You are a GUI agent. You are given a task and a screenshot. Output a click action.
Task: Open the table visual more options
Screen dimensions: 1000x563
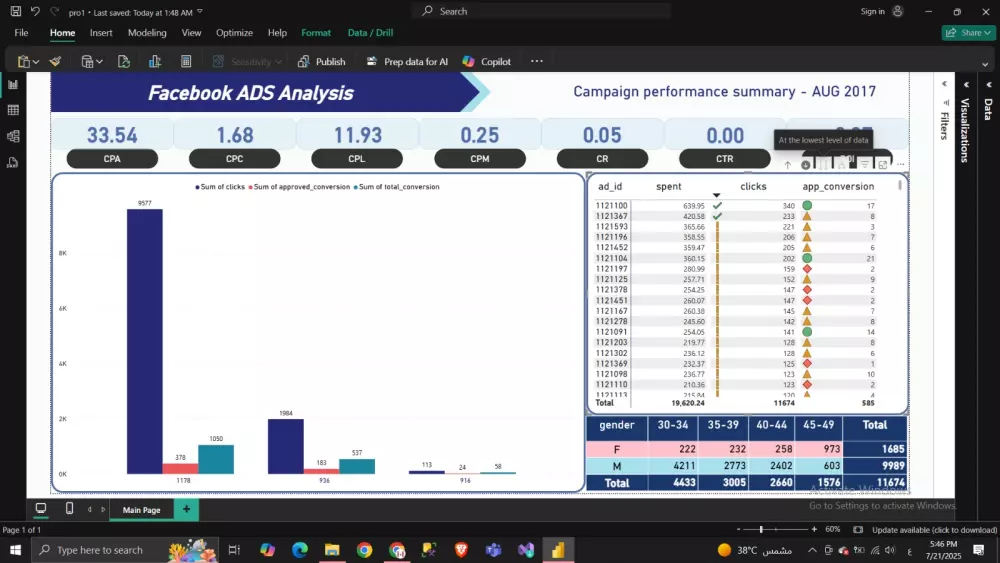901,165
